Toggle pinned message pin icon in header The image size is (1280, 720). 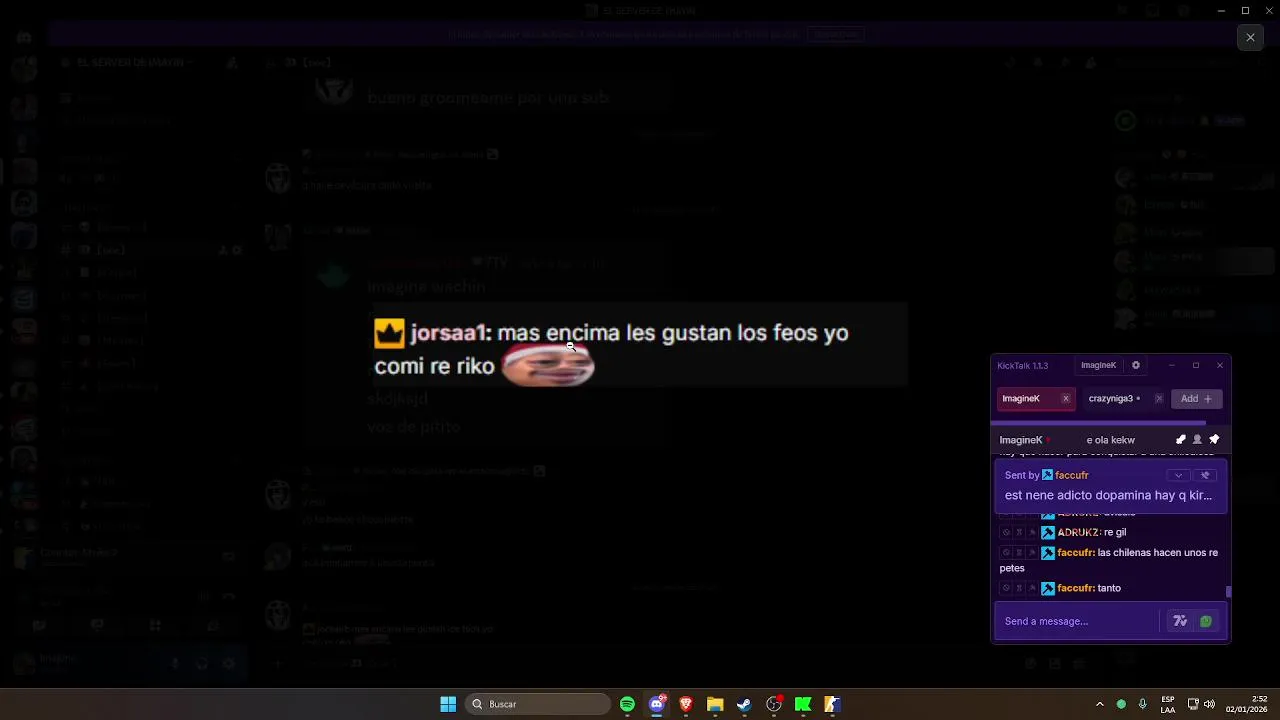1214,440
